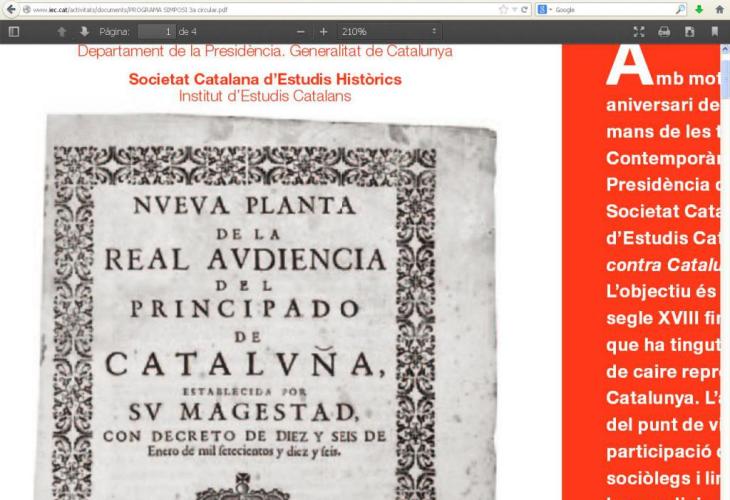Go to next PDF page arrow
730x500 pixels.
click(x=84, y=32)
